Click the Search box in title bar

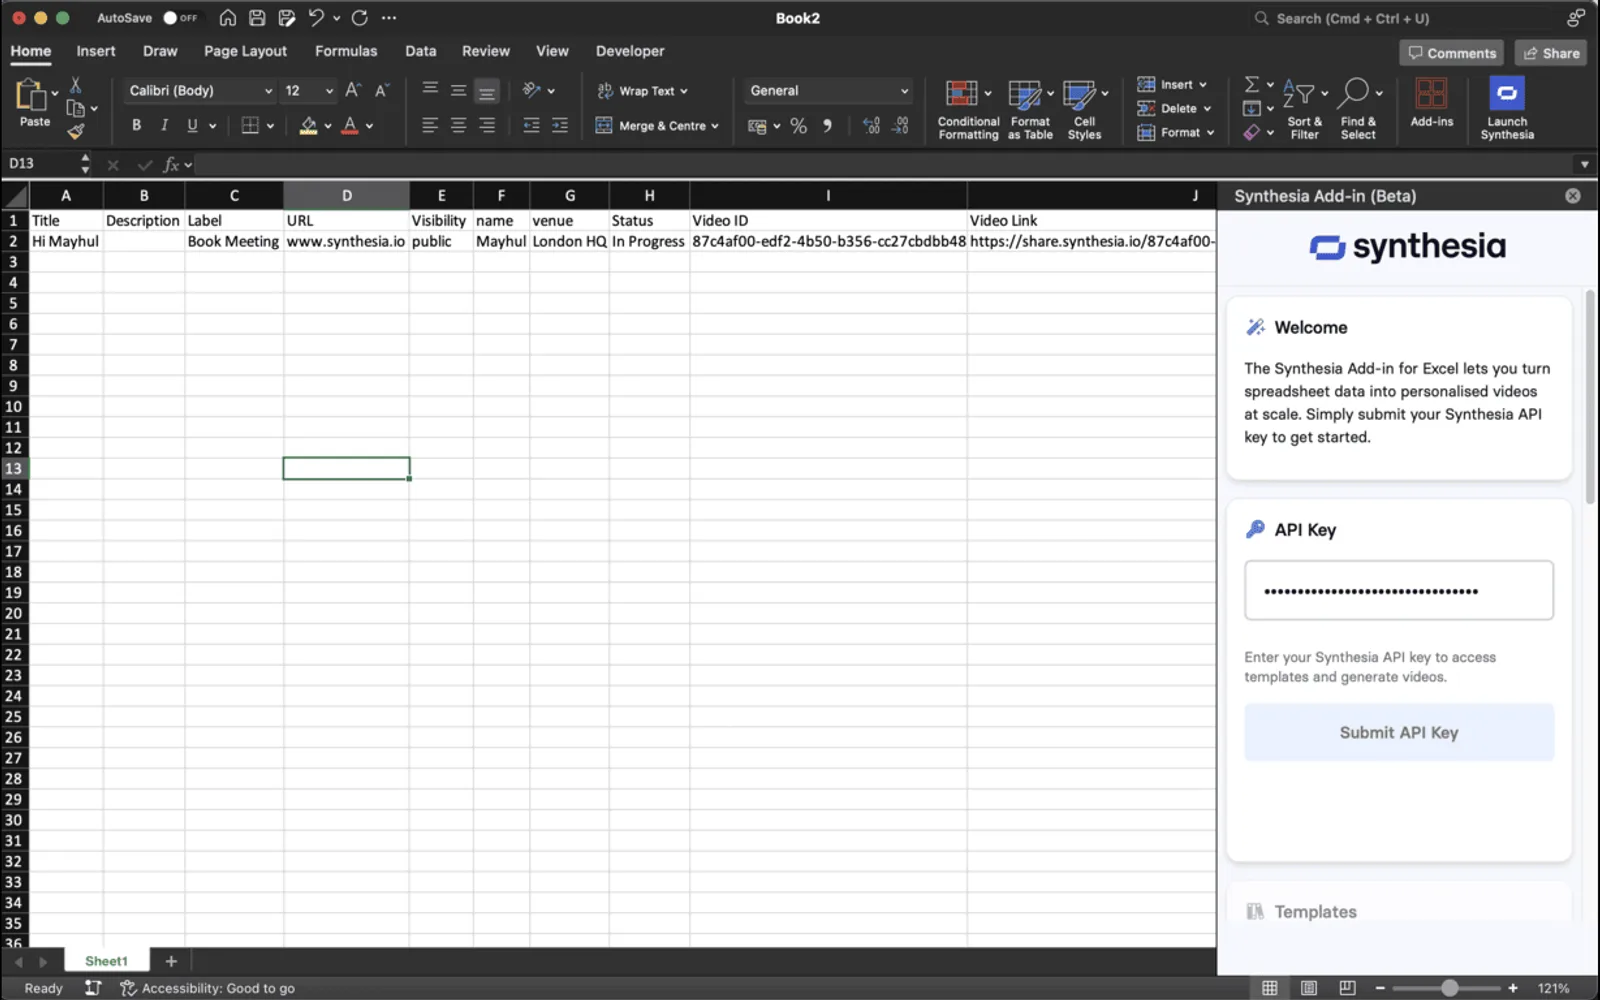pos(1400,18)
